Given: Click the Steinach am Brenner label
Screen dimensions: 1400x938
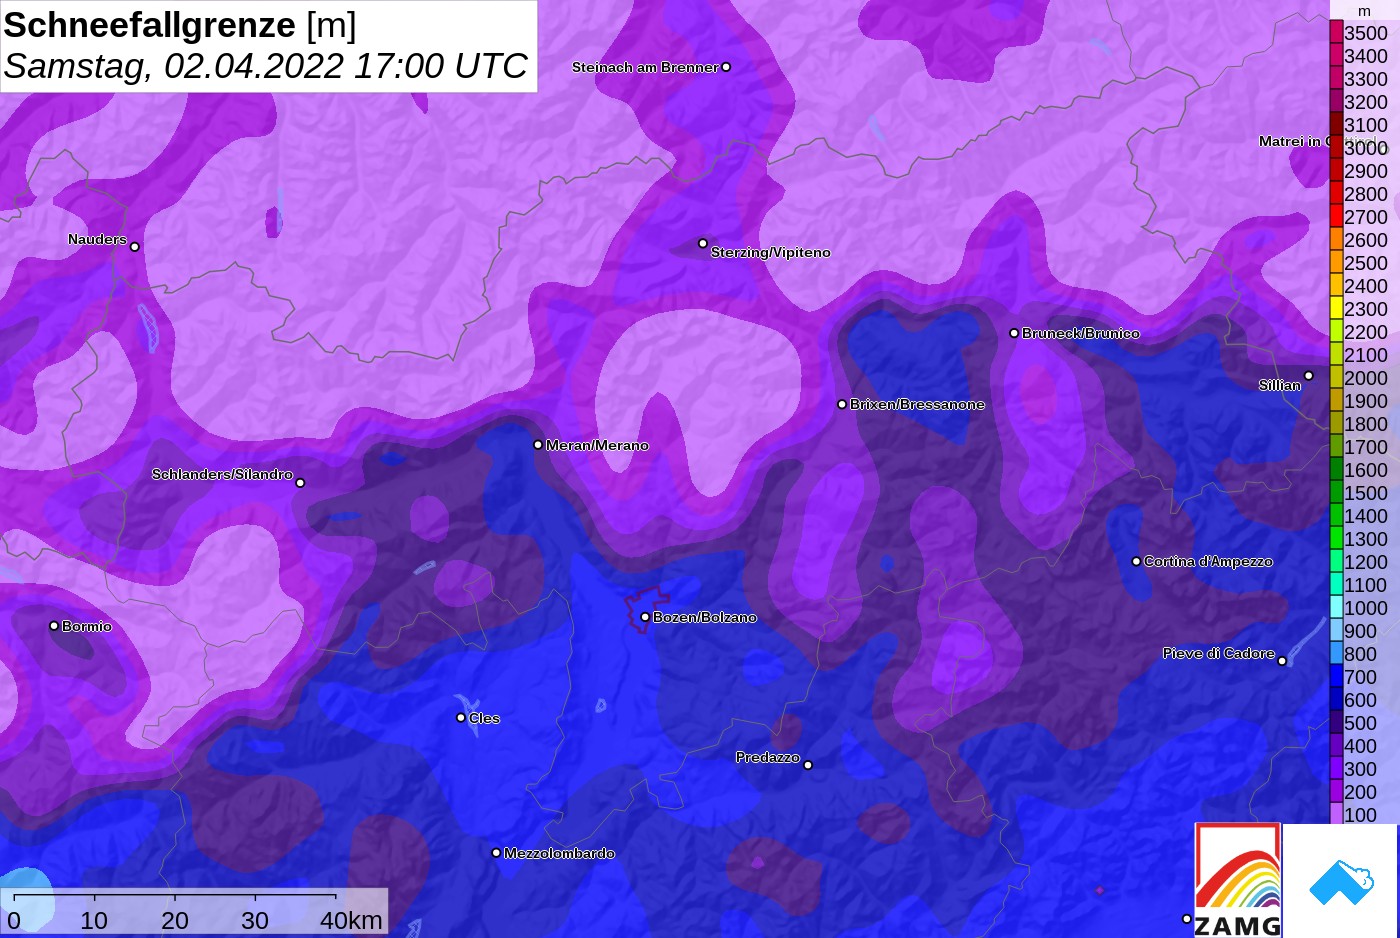Looking at the screenshot, I should (645, 67).
